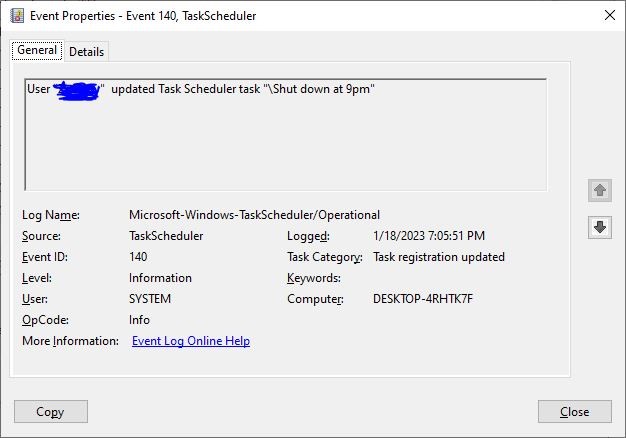Click the OpCode field label
The width and height of the screenshot is (626, 438).
point(45,320)
